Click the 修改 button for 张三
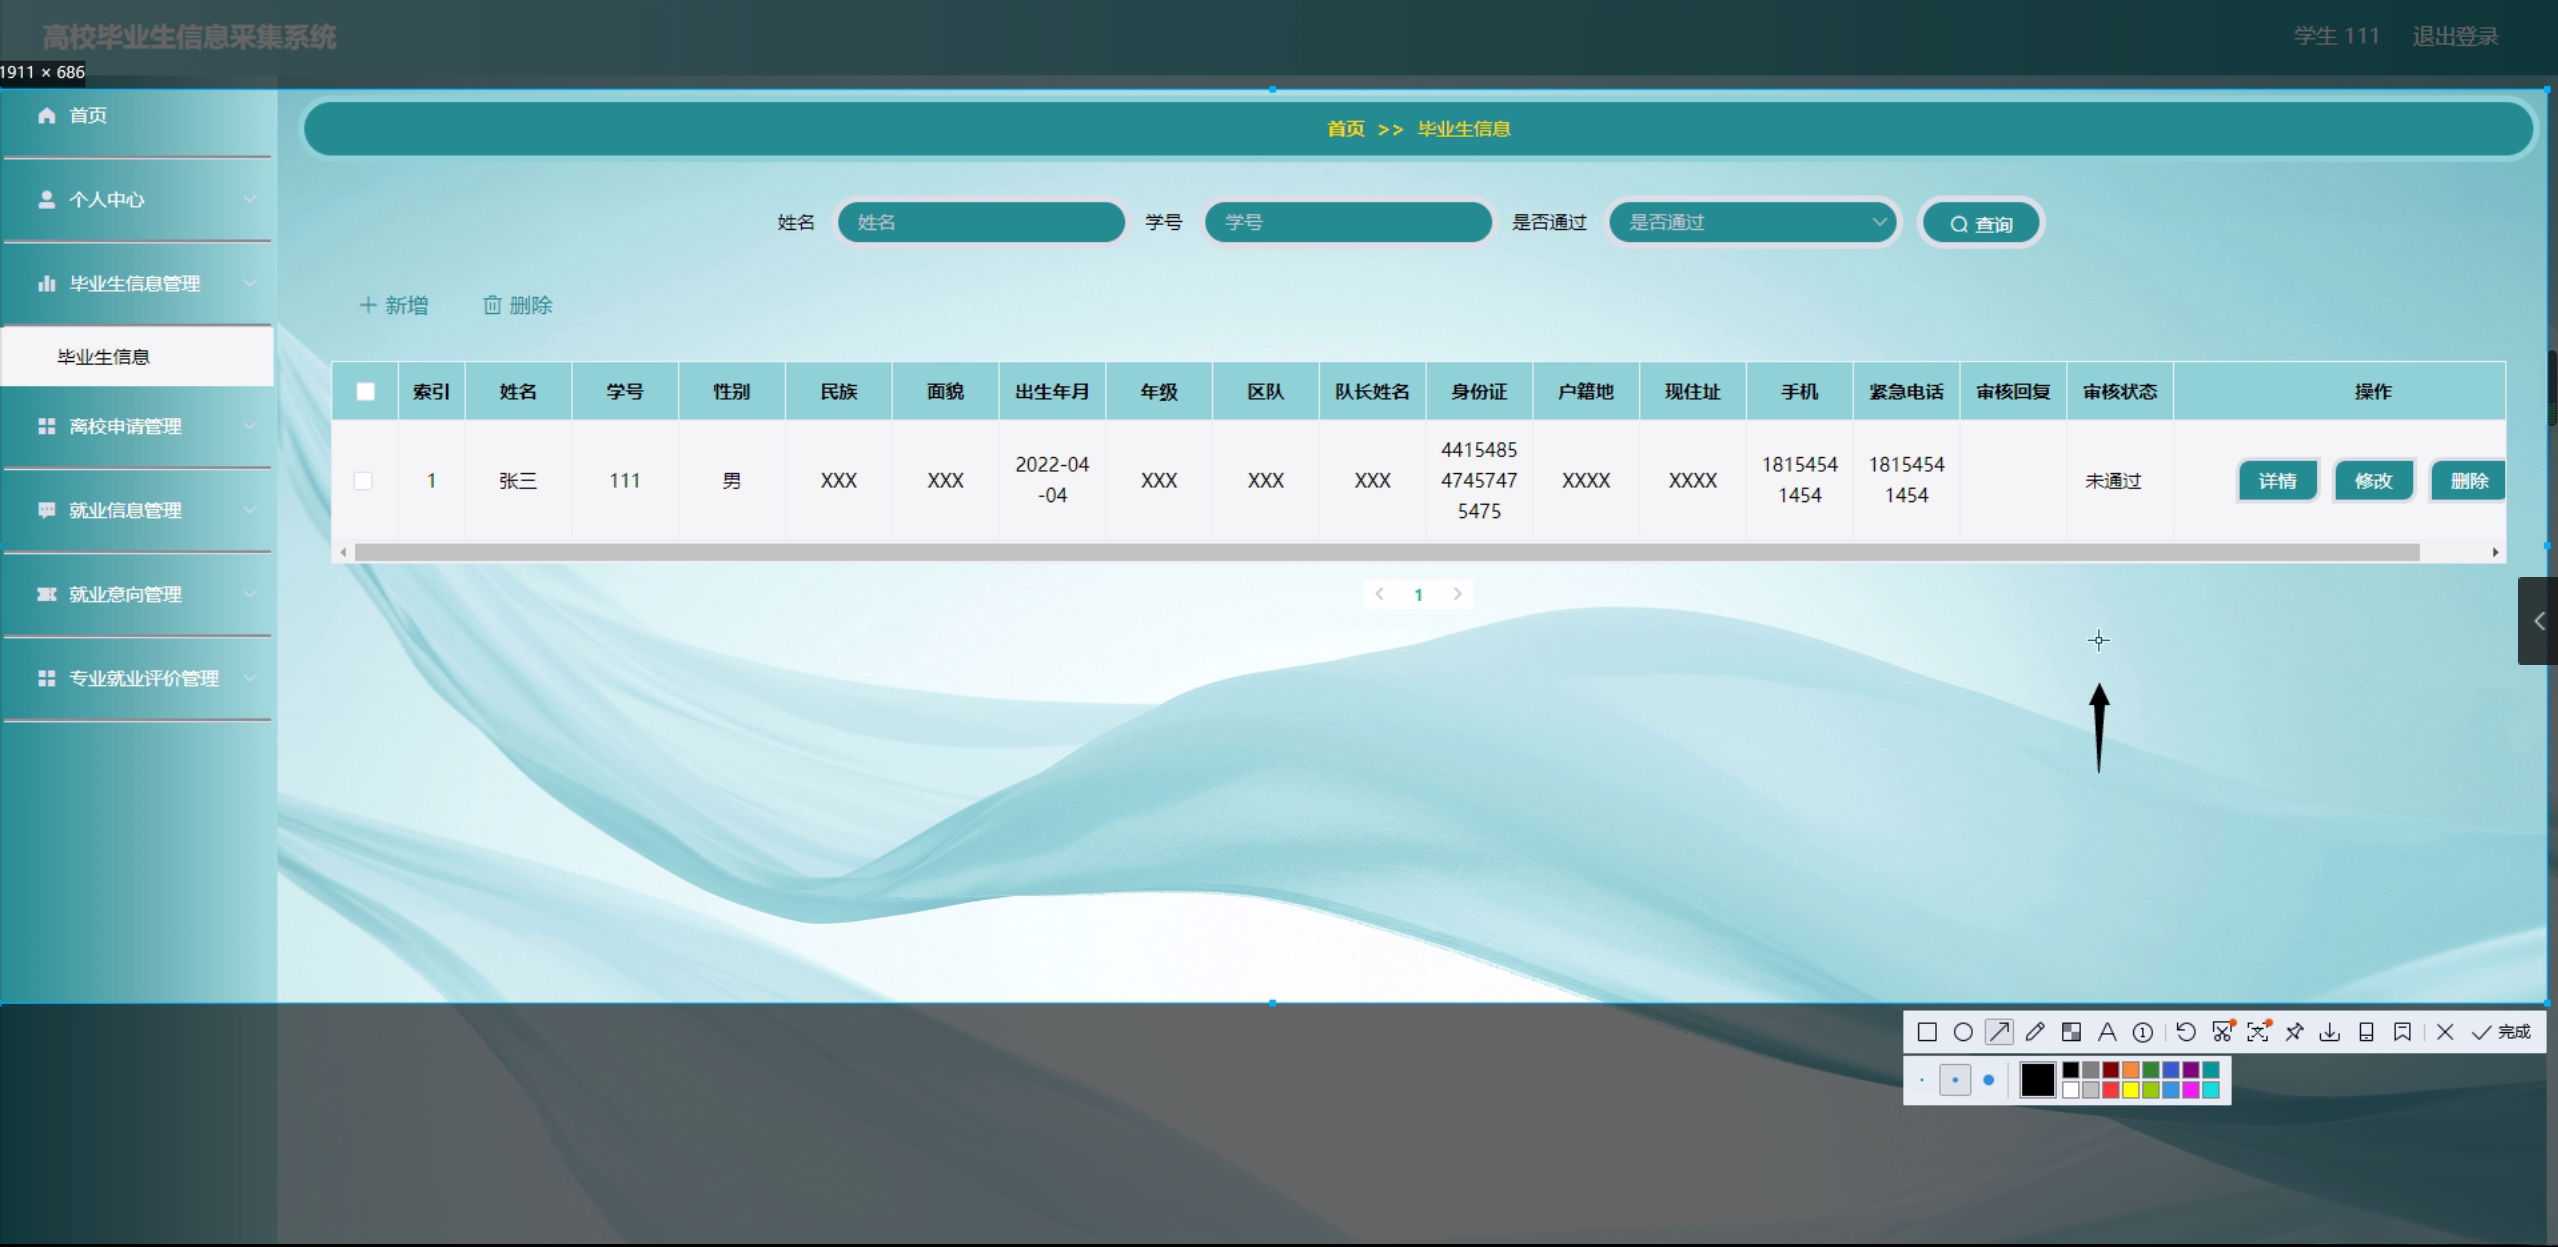 point(2373,481)
